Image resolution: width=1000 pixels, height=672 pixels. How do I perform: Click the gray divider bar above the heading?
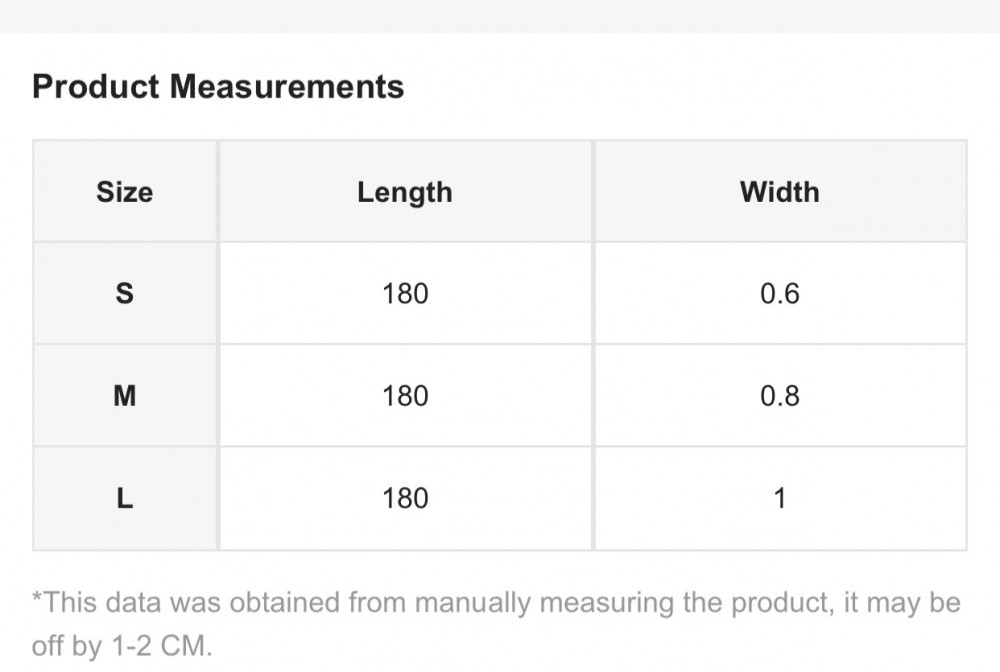coord(500,16)
